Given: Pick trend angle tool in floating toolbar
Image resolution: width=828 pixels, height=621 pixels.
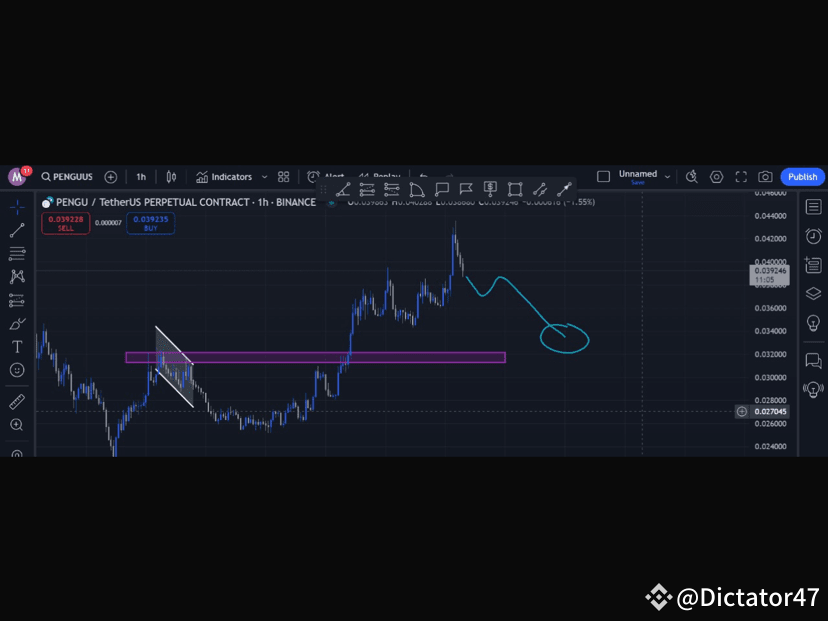Looking at the screenshot, I should pos(343,189).
